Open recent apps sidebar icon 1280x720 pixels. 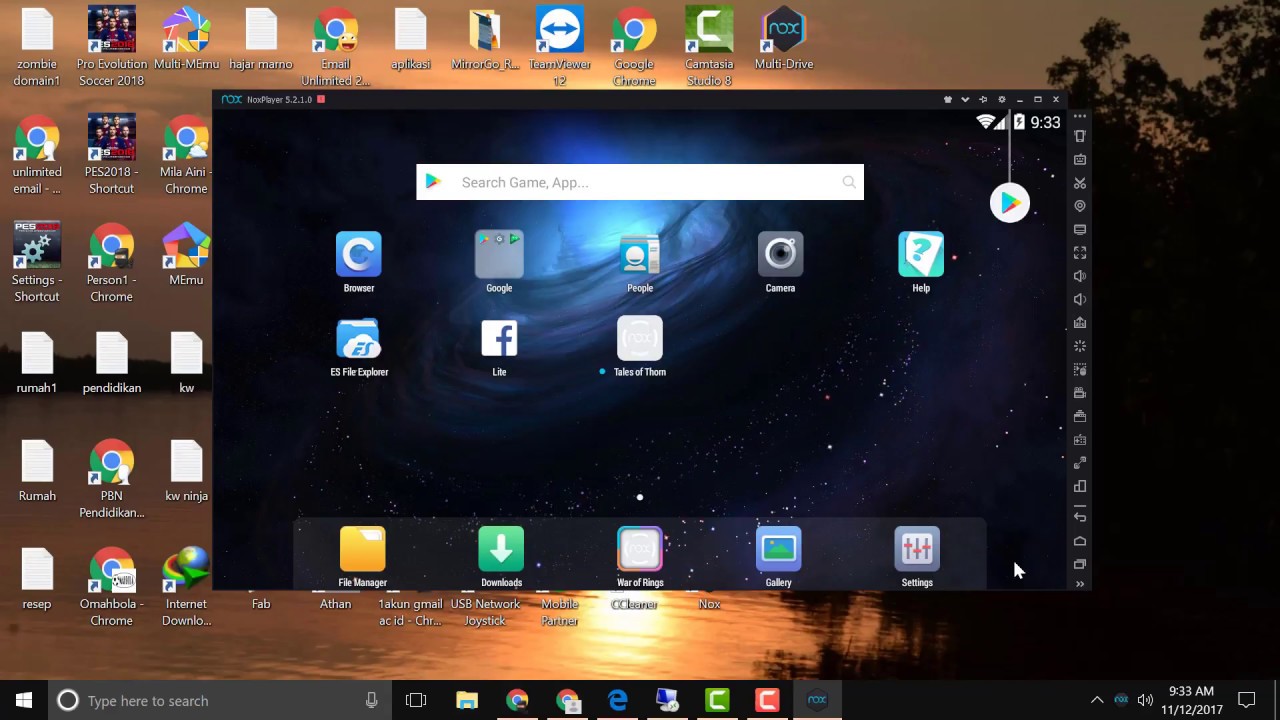(1080, 564)
